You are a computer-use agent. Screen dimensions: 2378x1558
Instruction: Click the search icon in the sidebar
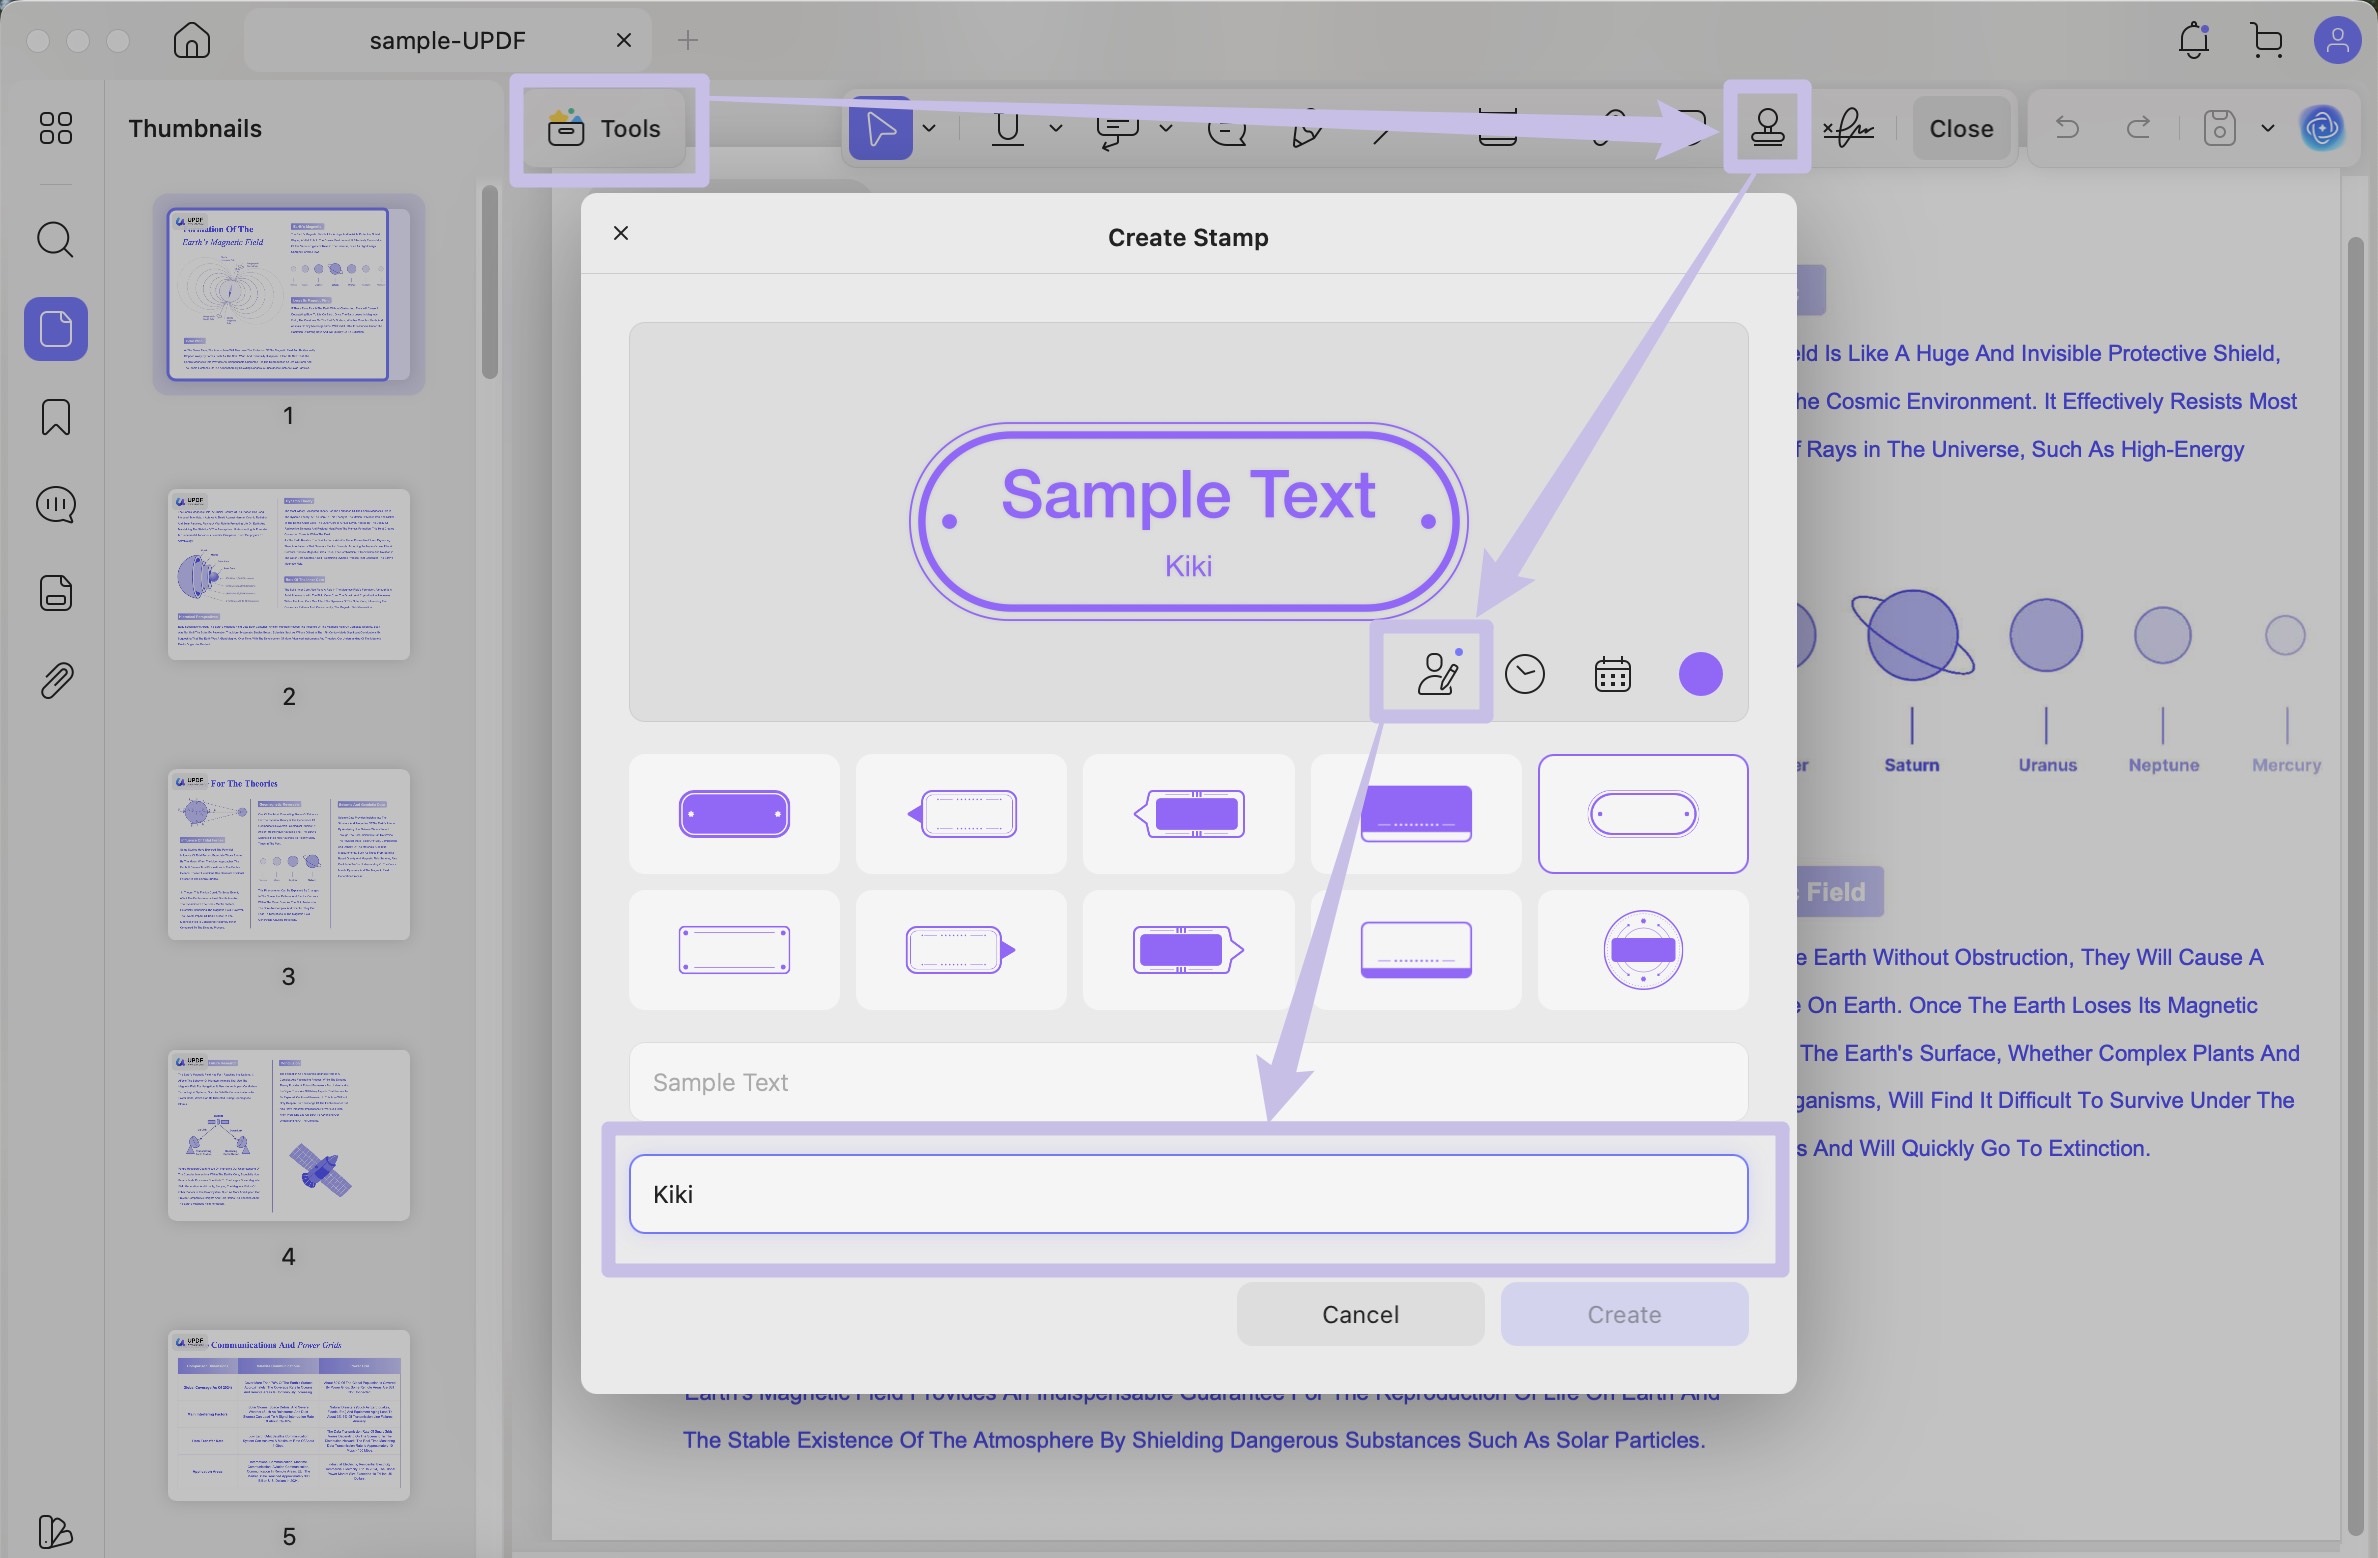click(55, 240)
